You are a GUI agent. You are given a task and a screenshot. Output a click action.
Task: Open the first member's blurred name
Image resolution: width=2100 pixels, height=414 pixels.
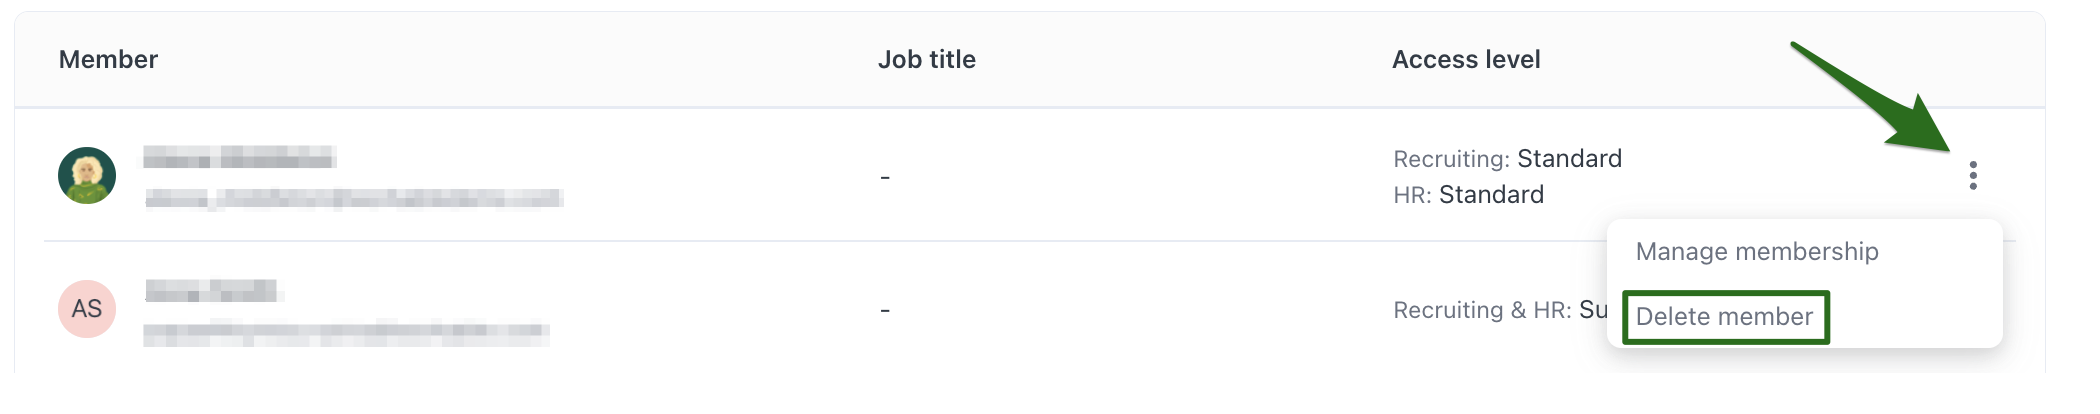click(x=238, y=158)
